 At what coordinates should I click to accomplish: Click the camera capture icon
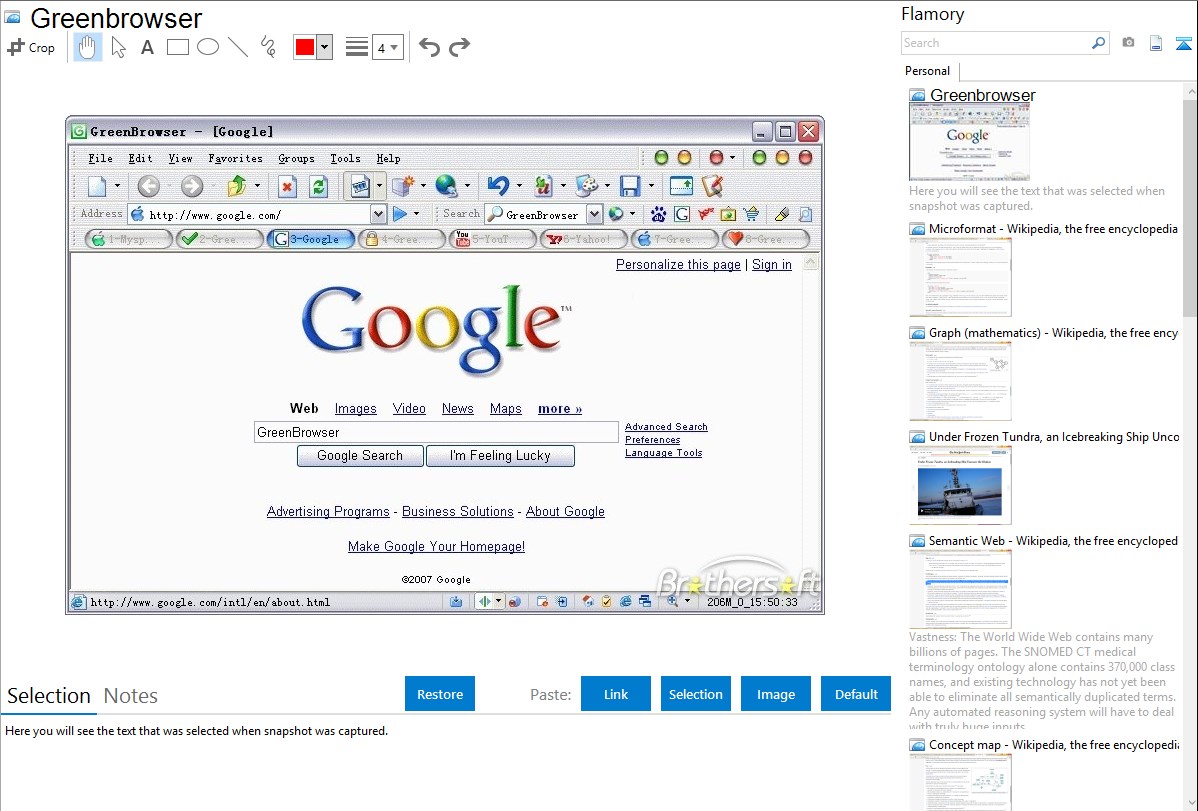pyautogui.click(x=1128, y=43)
